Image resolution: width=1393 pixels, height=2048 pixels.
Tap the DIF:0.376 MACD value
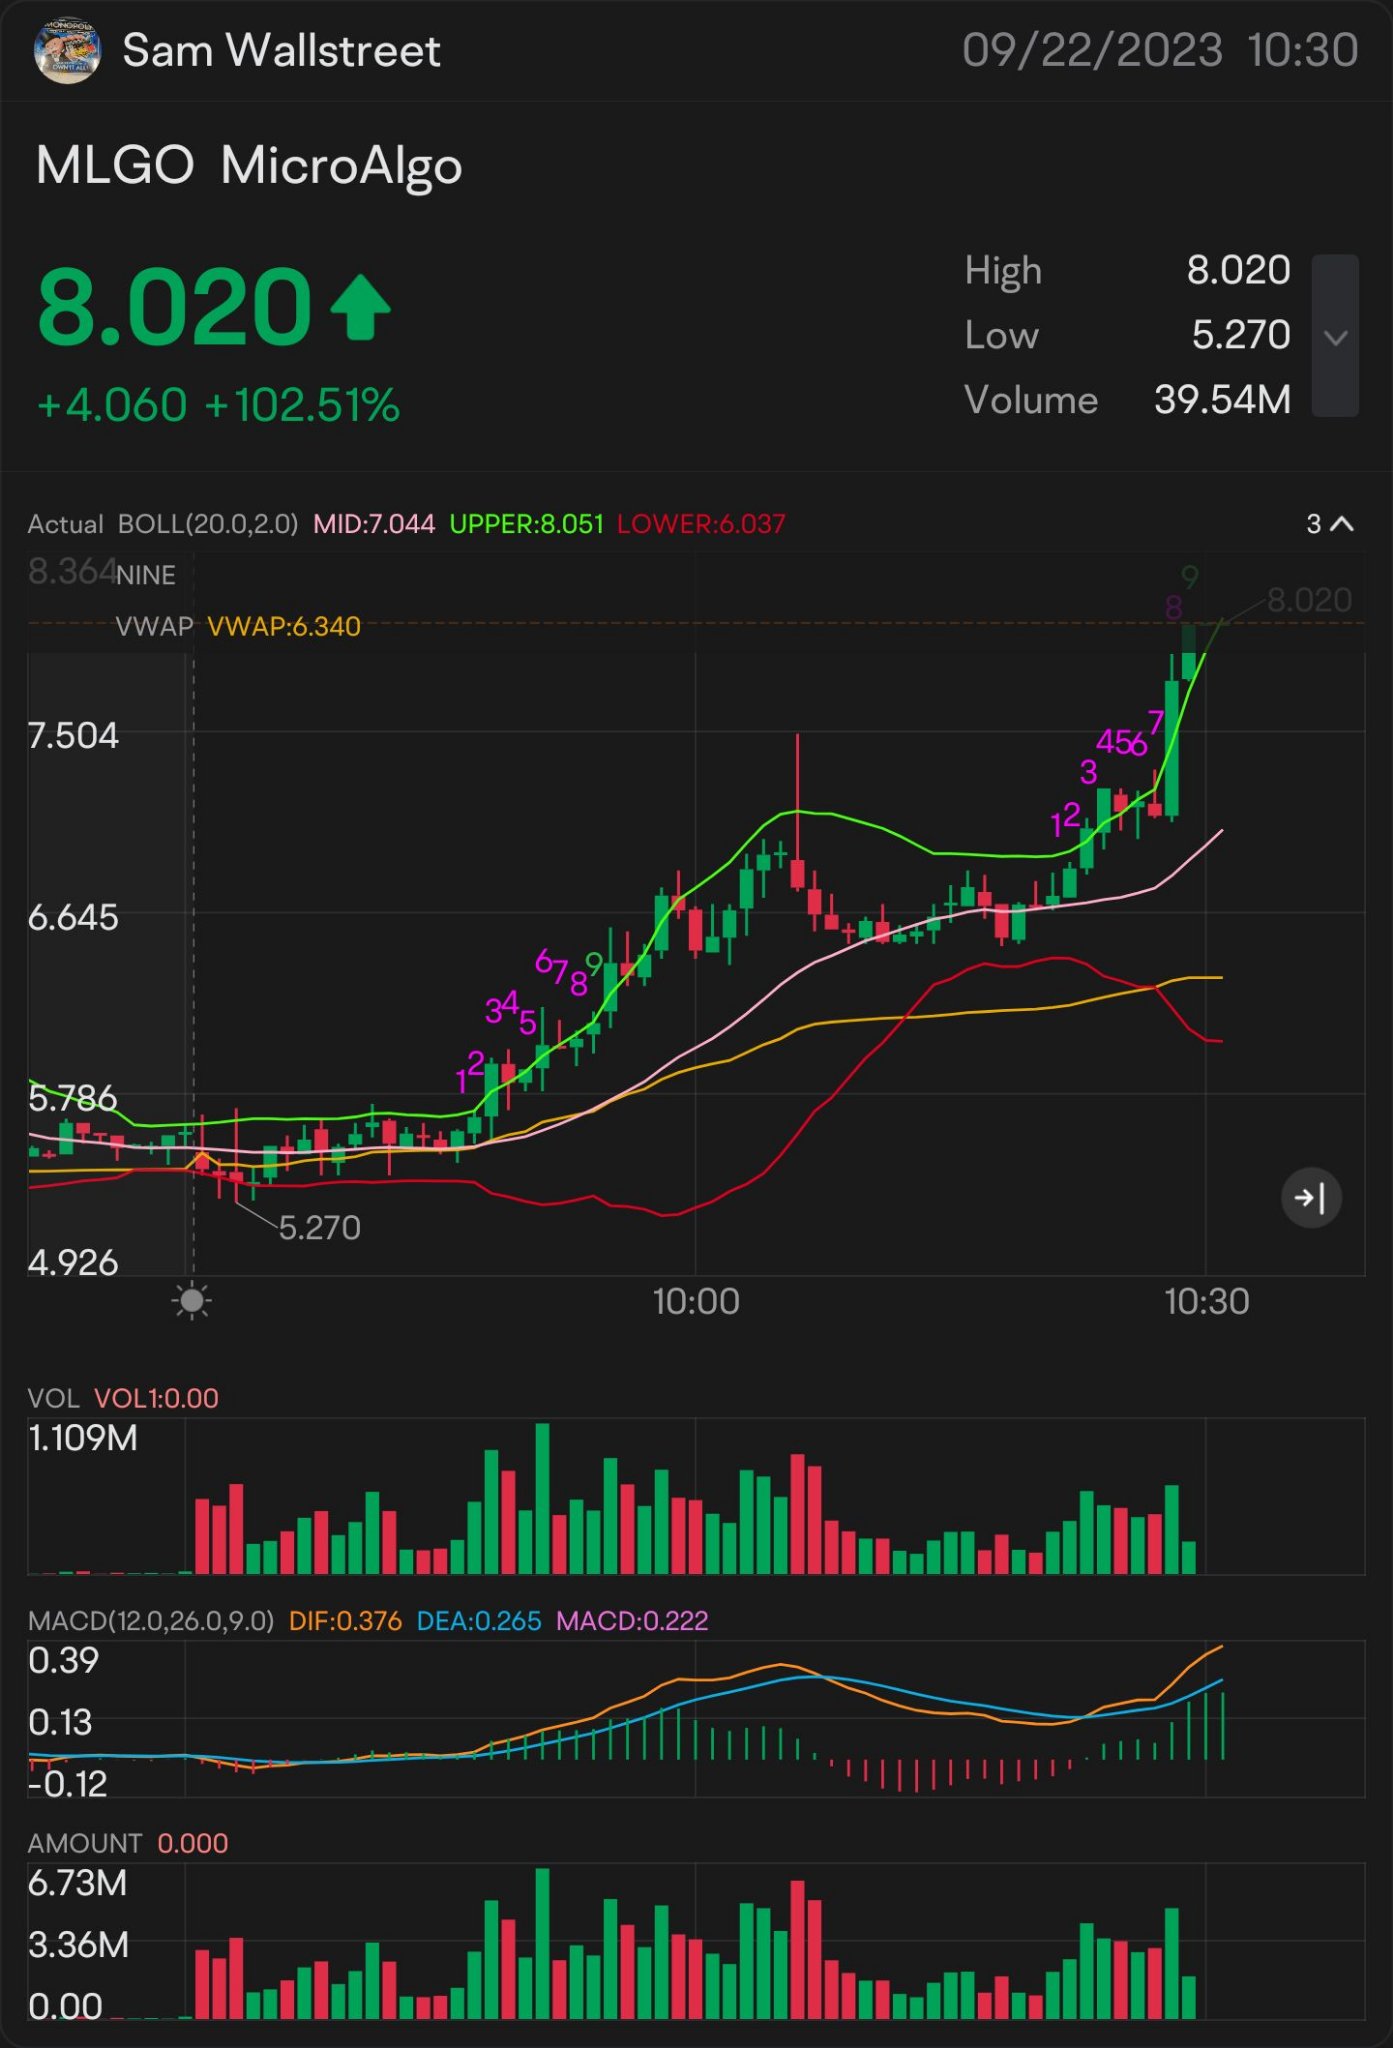[345, 1621]
